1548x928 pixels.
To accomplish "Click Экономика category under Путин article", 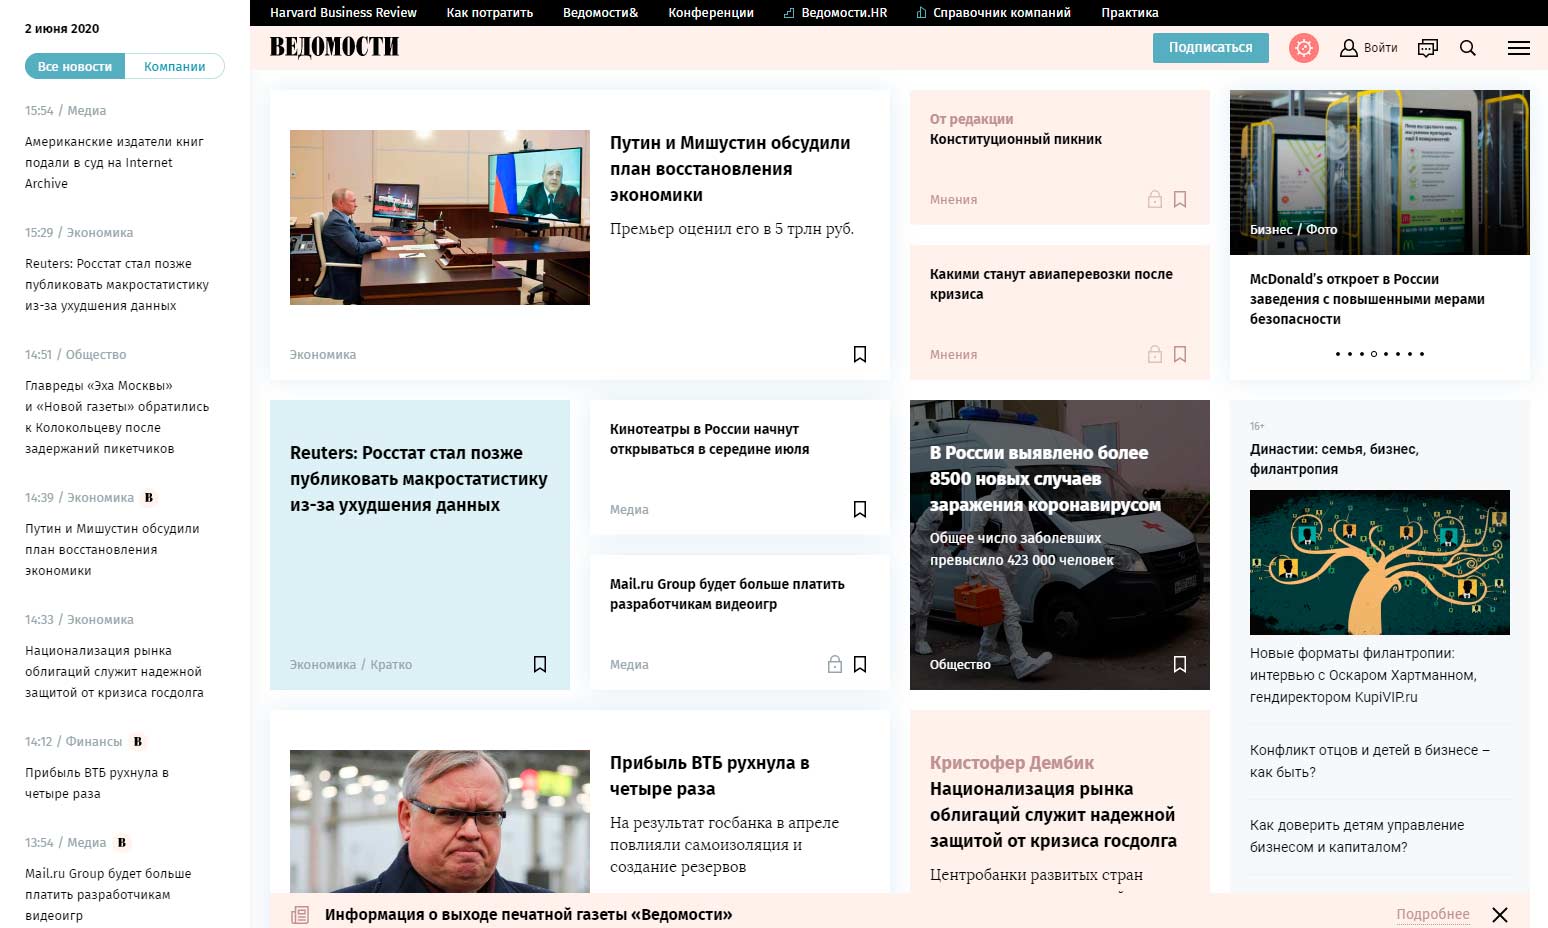I will 323,354.
